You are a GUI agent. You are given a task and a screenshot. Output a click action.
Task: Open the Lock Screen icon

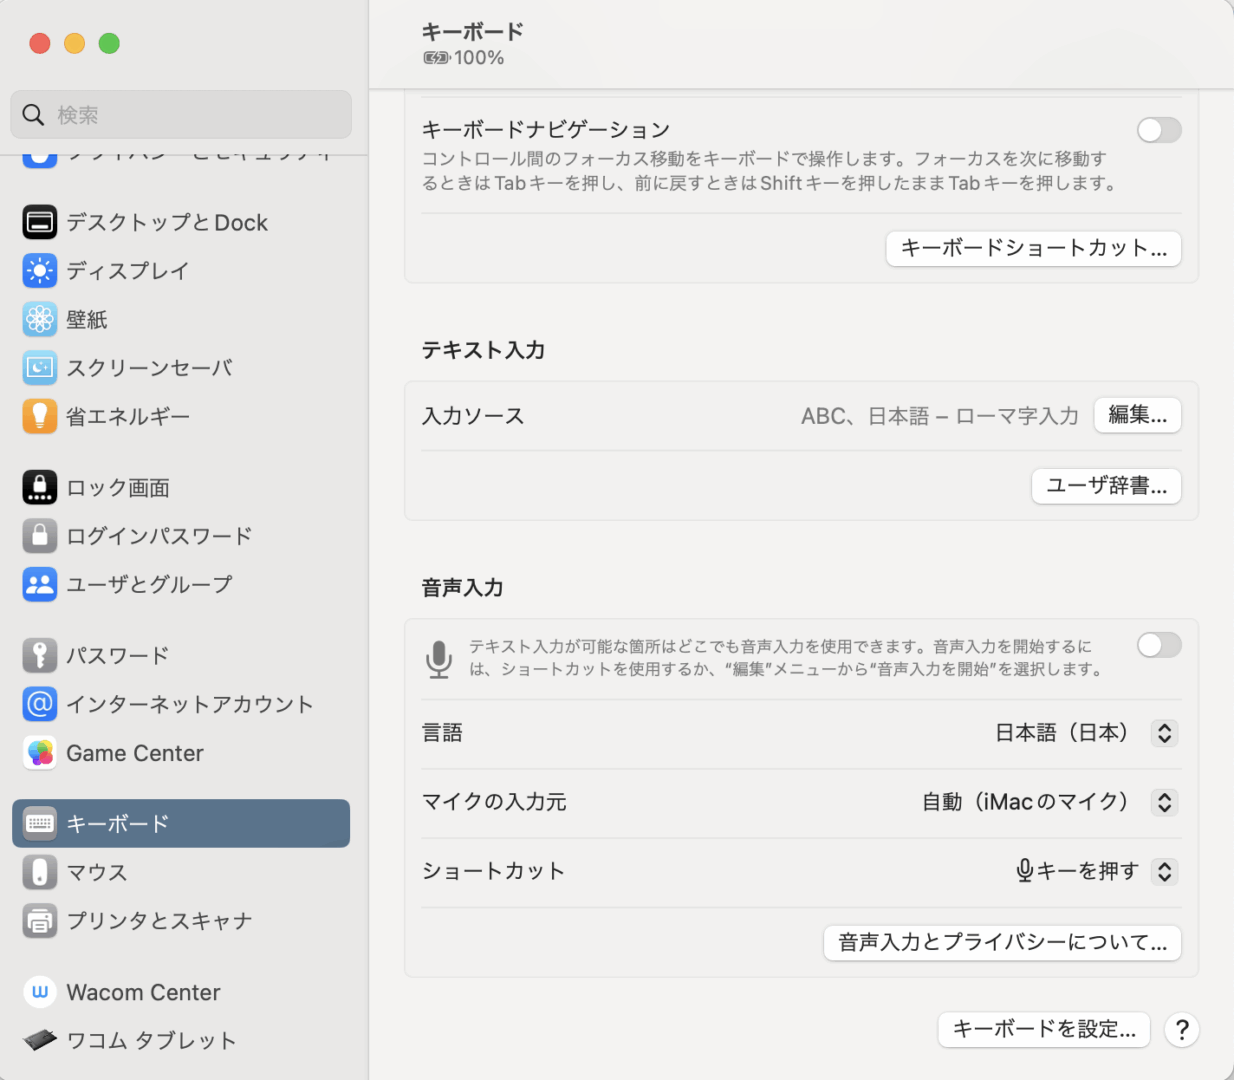pos(40,487)
